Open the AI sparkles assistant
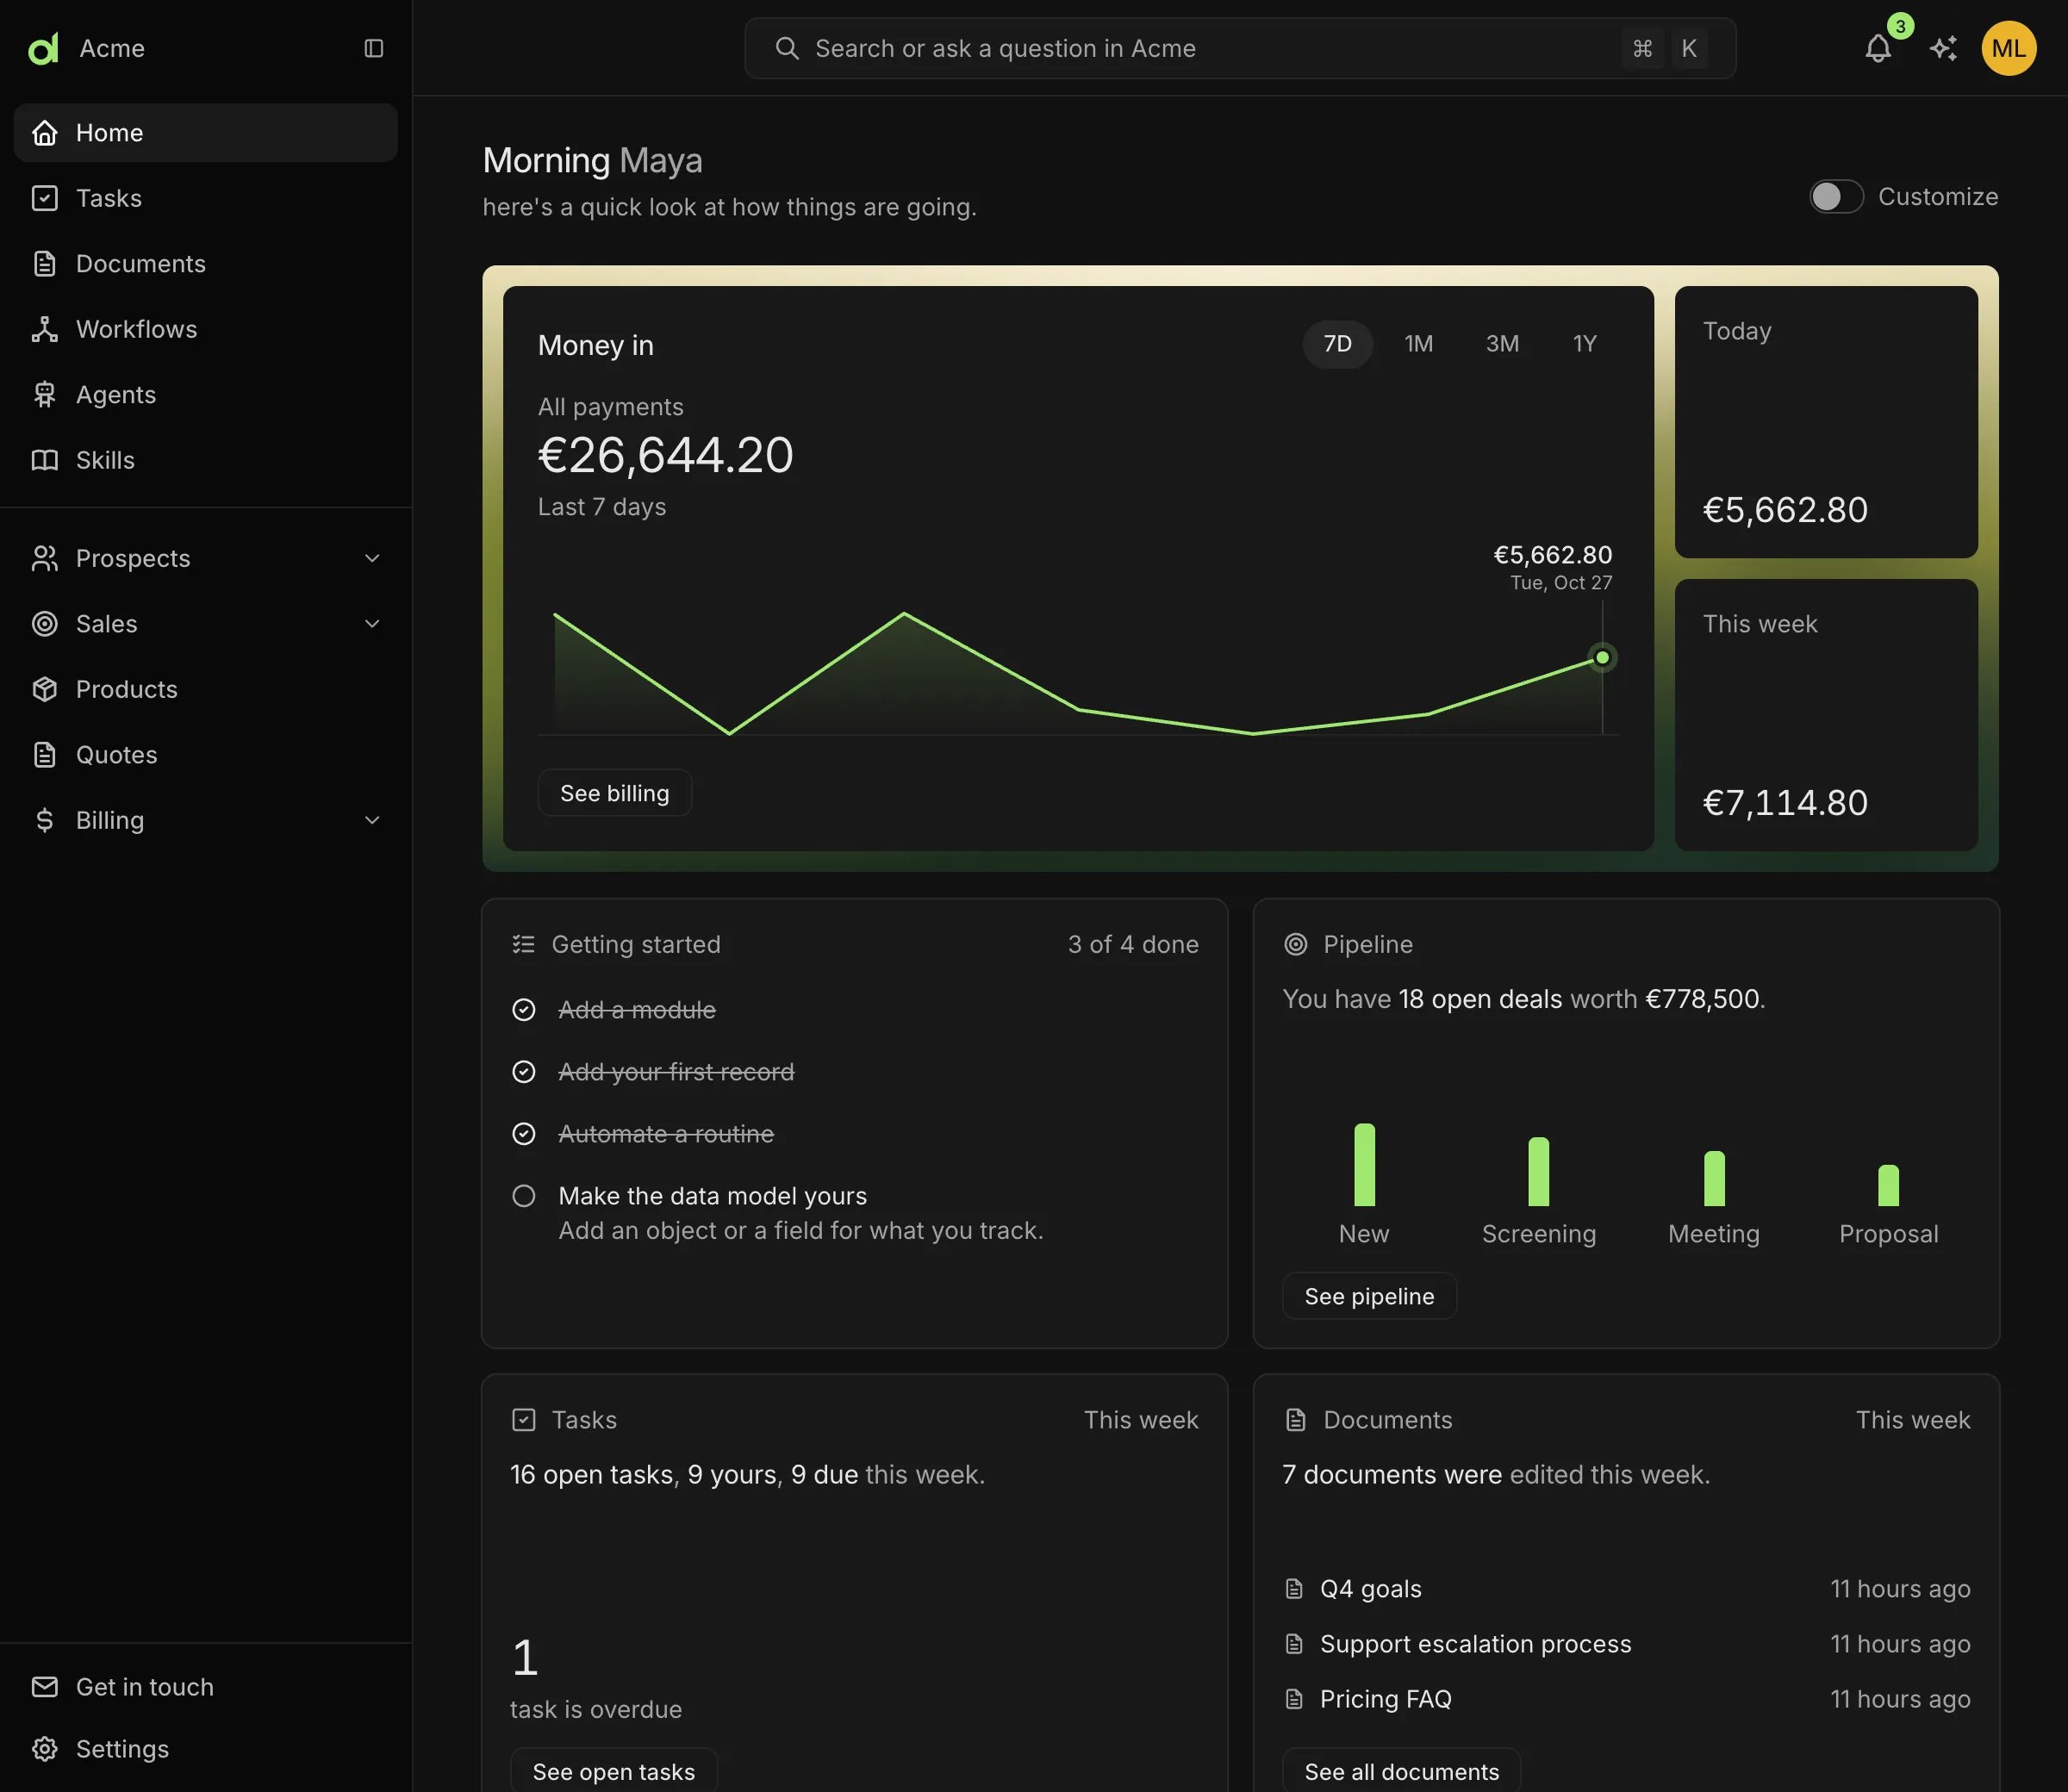Screen dimensions: 2068x1792 pyautogui.click(x=1943, y=48)
